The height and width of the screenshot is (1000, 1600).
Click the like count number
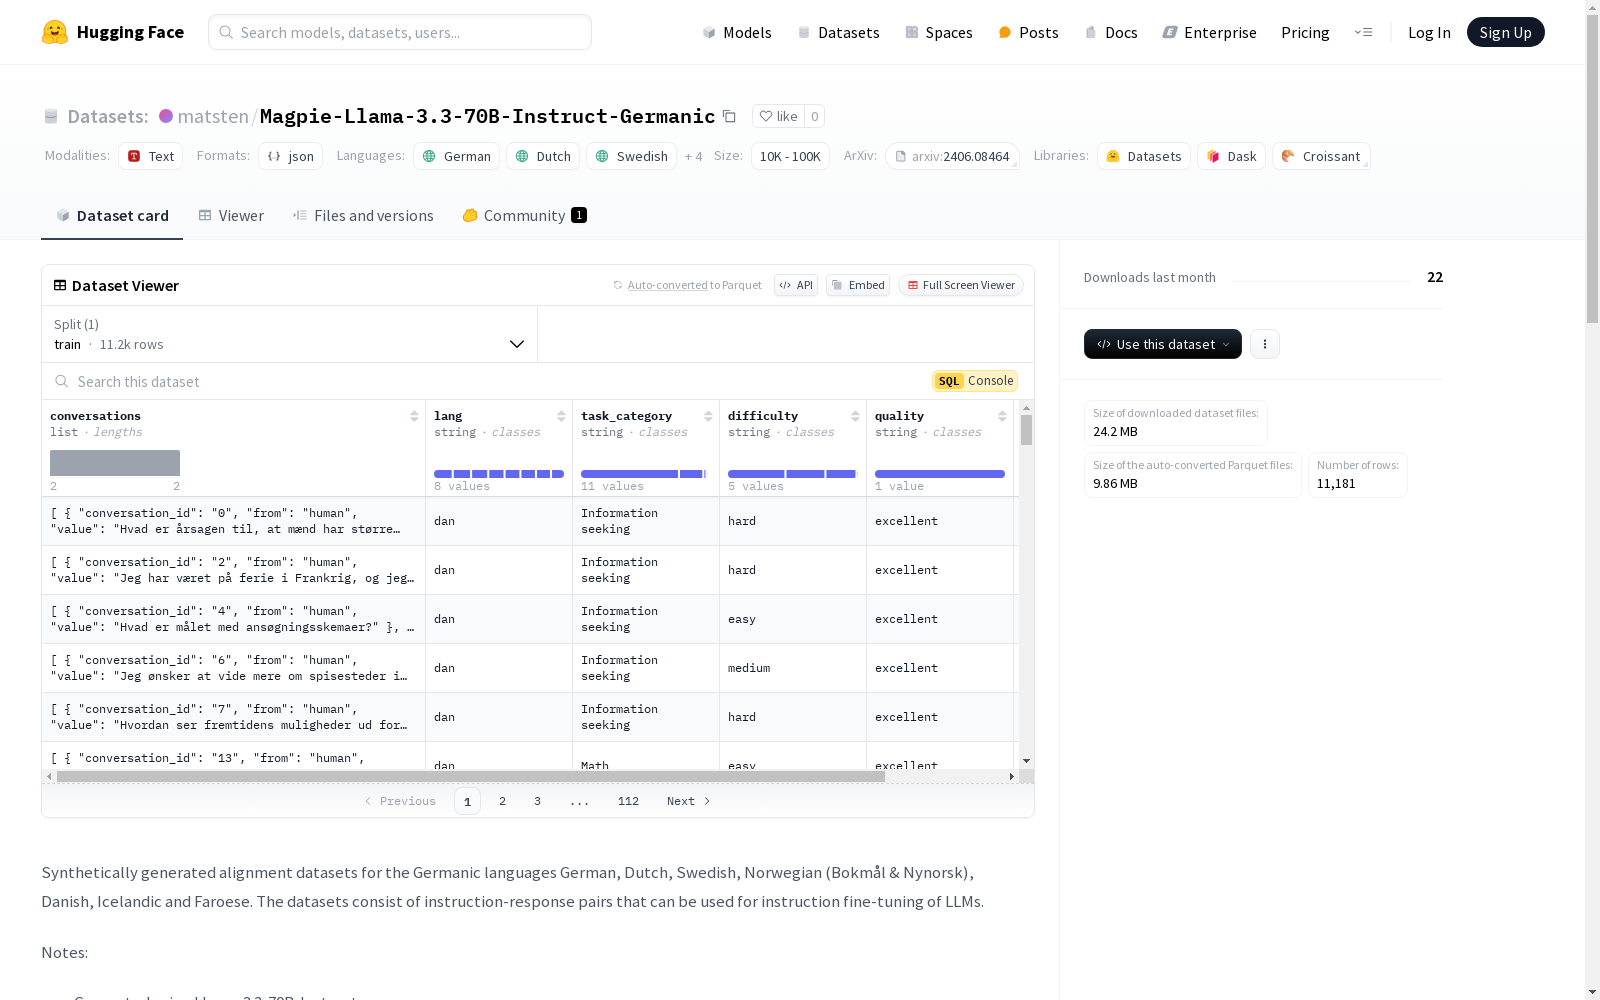click(815, 116)
